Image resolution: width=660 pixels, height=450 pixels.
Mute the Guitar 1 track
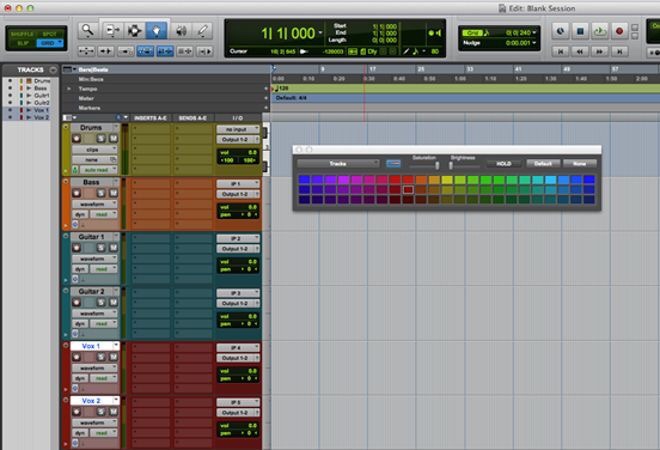pyautogui.click(x=112, y=248)
